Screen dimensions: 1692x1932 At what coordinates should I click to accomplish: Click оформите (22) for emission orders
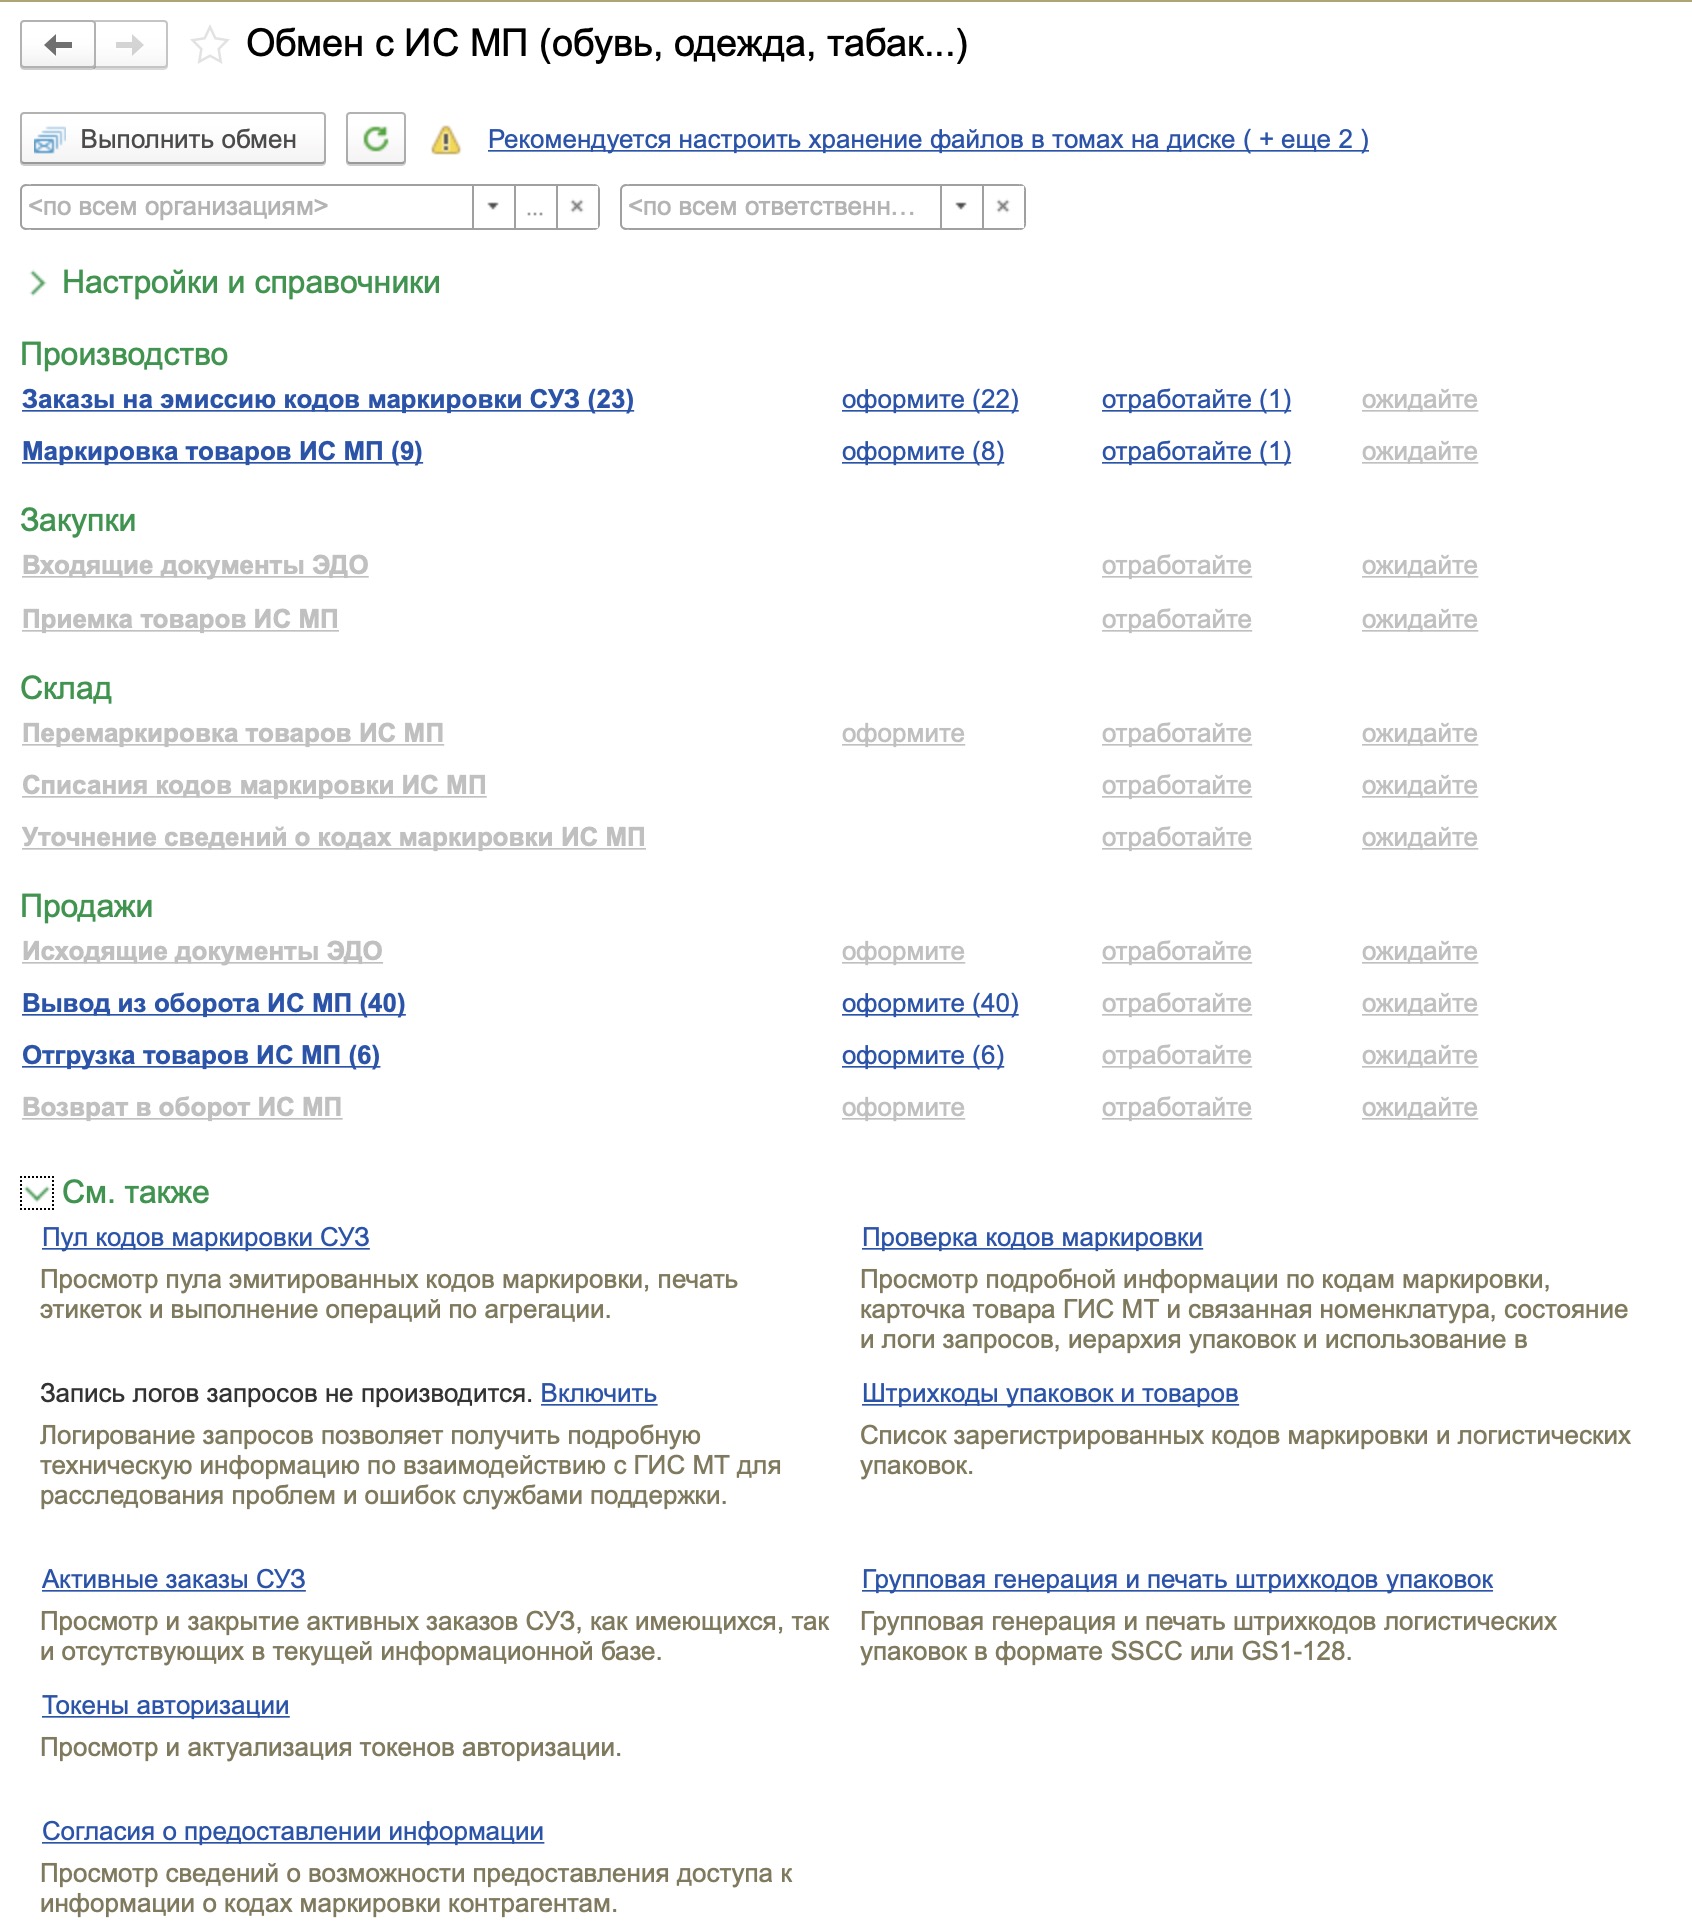pos(930,400)
